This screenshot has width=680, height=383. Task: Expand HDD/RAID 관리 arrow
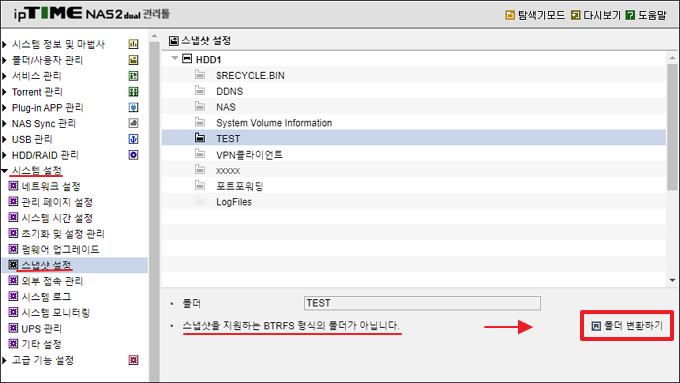pyautogui.click(x=4, y=155)
